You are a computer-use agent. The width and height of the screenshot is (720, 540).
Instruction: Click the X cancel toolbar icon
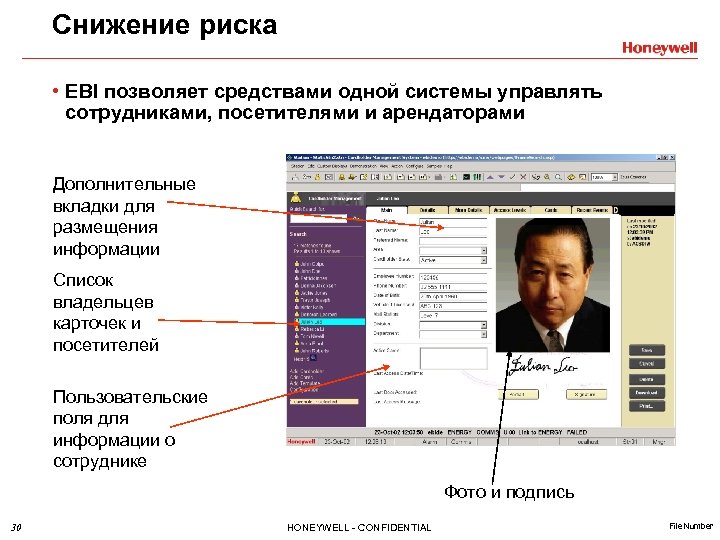tap(523, 177)
